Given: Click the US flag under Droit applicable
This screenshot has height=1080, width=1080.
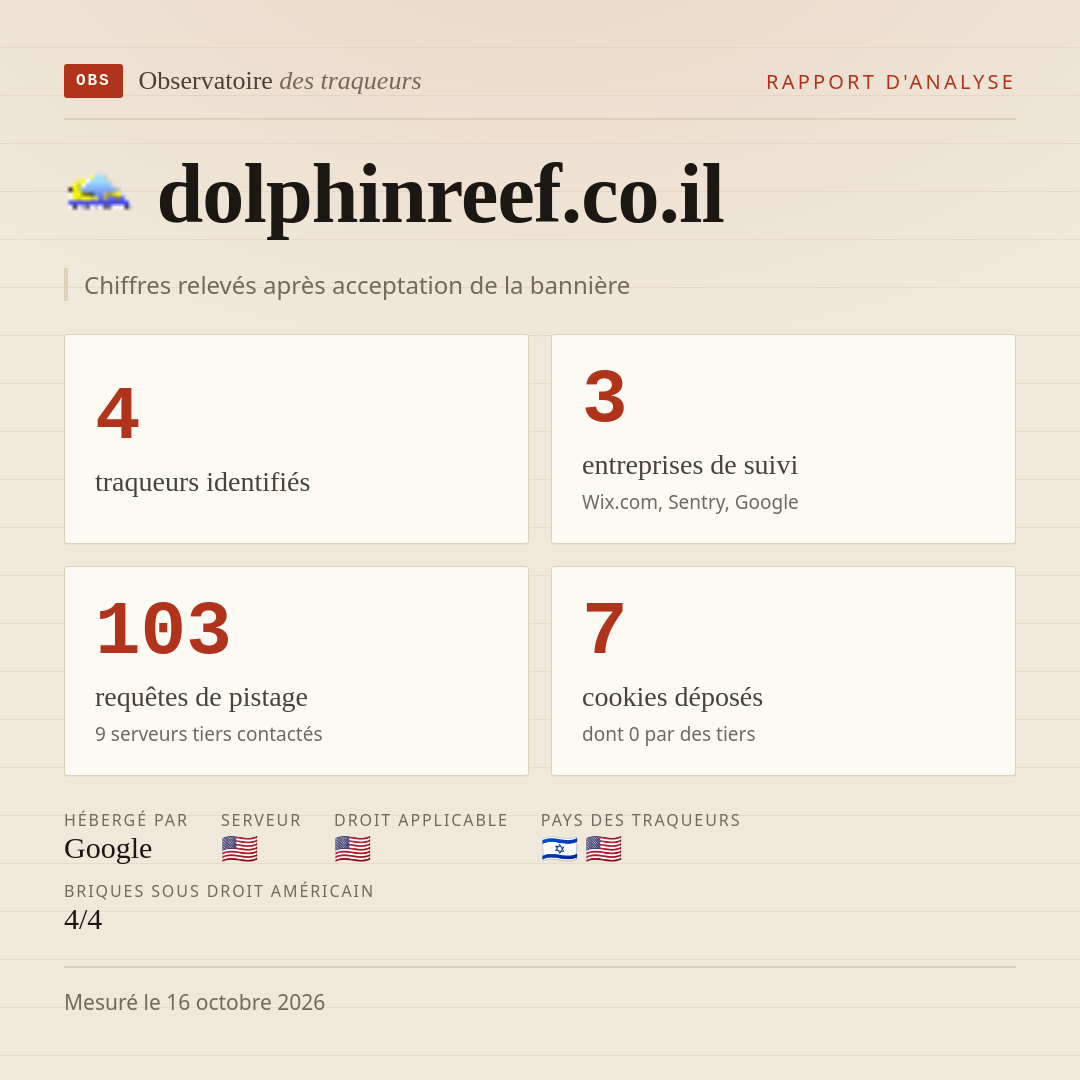Looking at the screenshot, I should click(353, 849).
